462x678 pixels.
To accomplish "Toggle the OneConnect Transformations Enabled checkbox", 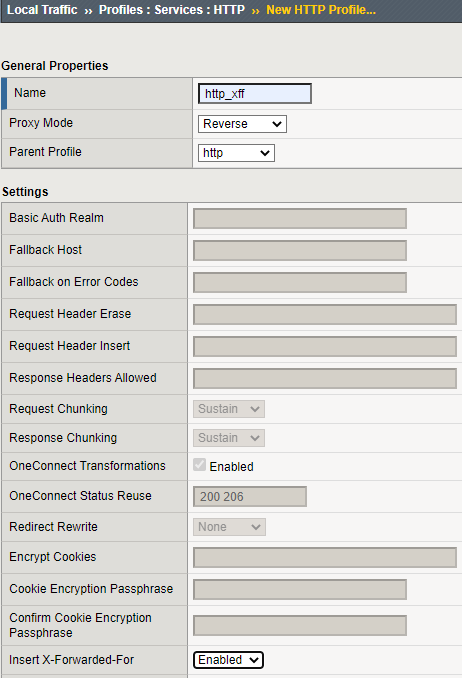I will [199, 465].
